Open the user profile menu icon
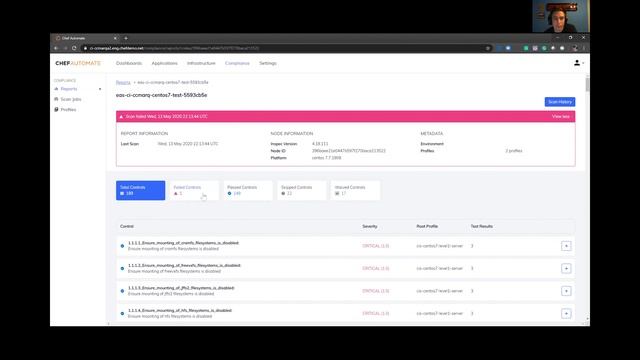Viewport: 640px width, 360px height. point(577,63)
